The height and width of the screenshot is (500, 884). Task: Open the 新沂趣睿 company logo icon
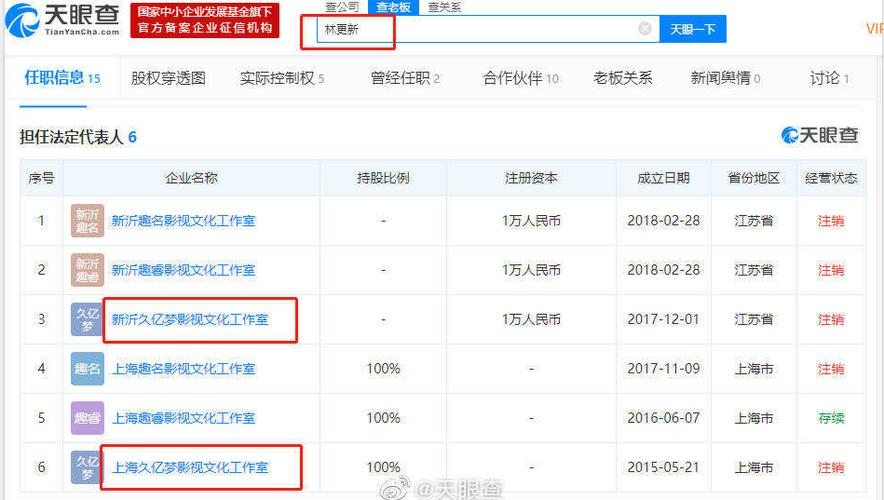coord(87,270)
